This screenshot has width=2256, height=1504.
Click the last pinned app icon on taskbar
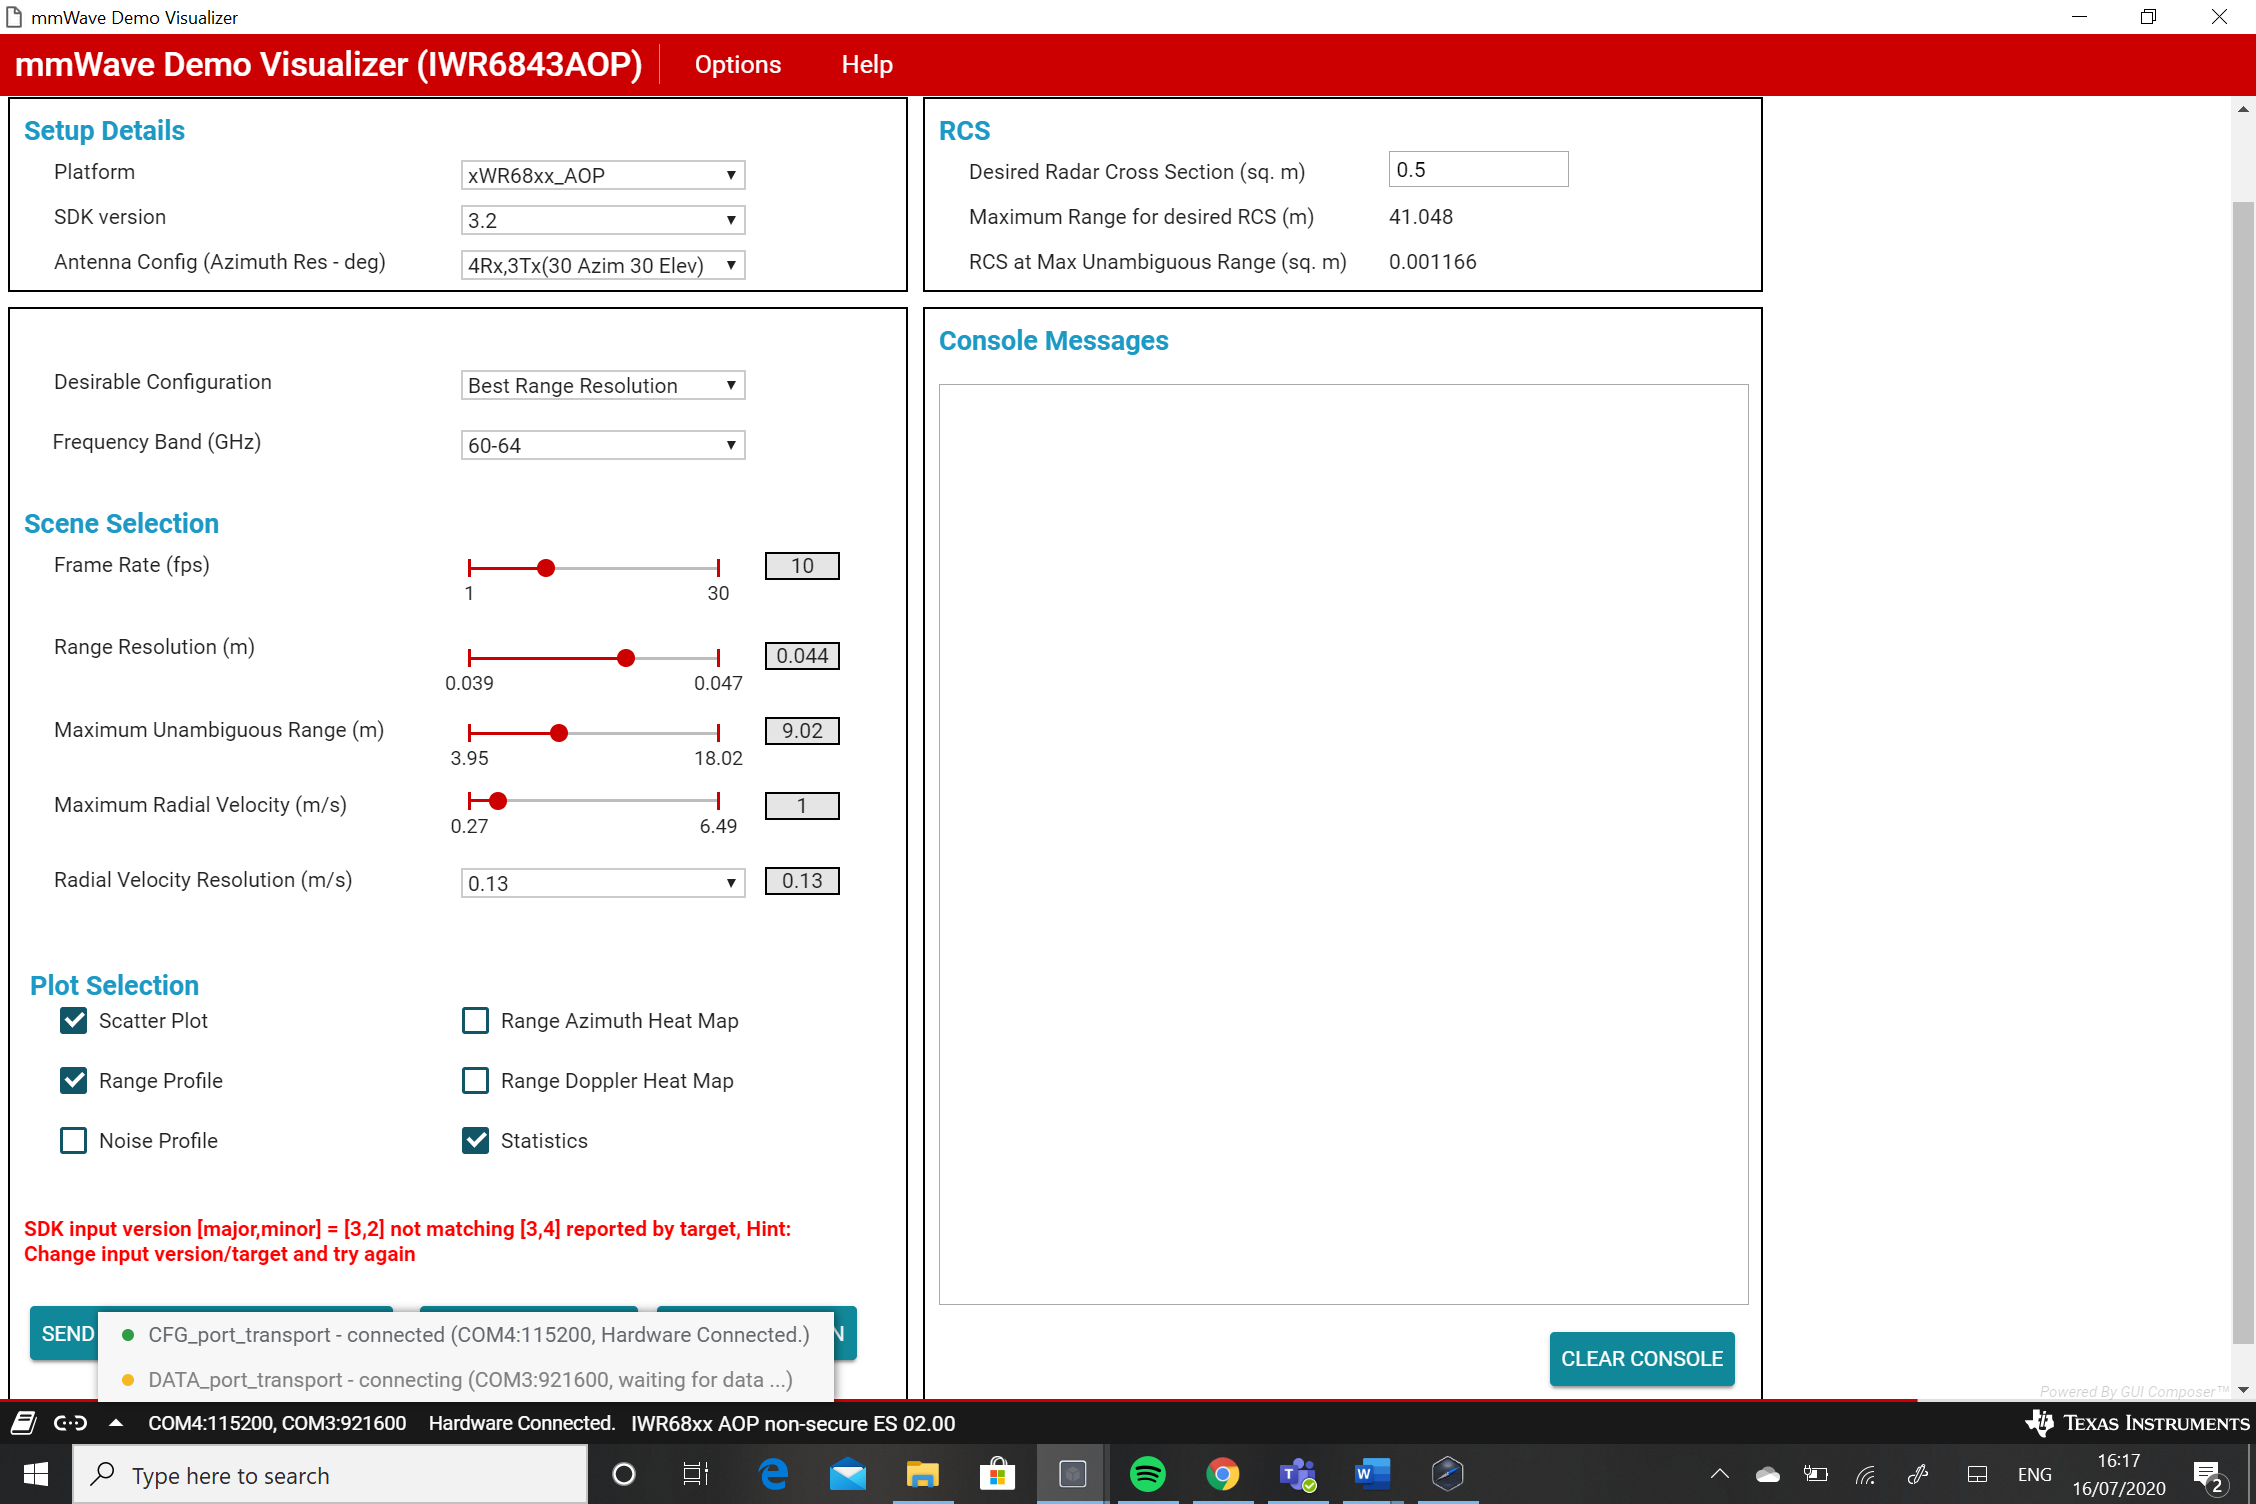[x=1447, y=1474]
